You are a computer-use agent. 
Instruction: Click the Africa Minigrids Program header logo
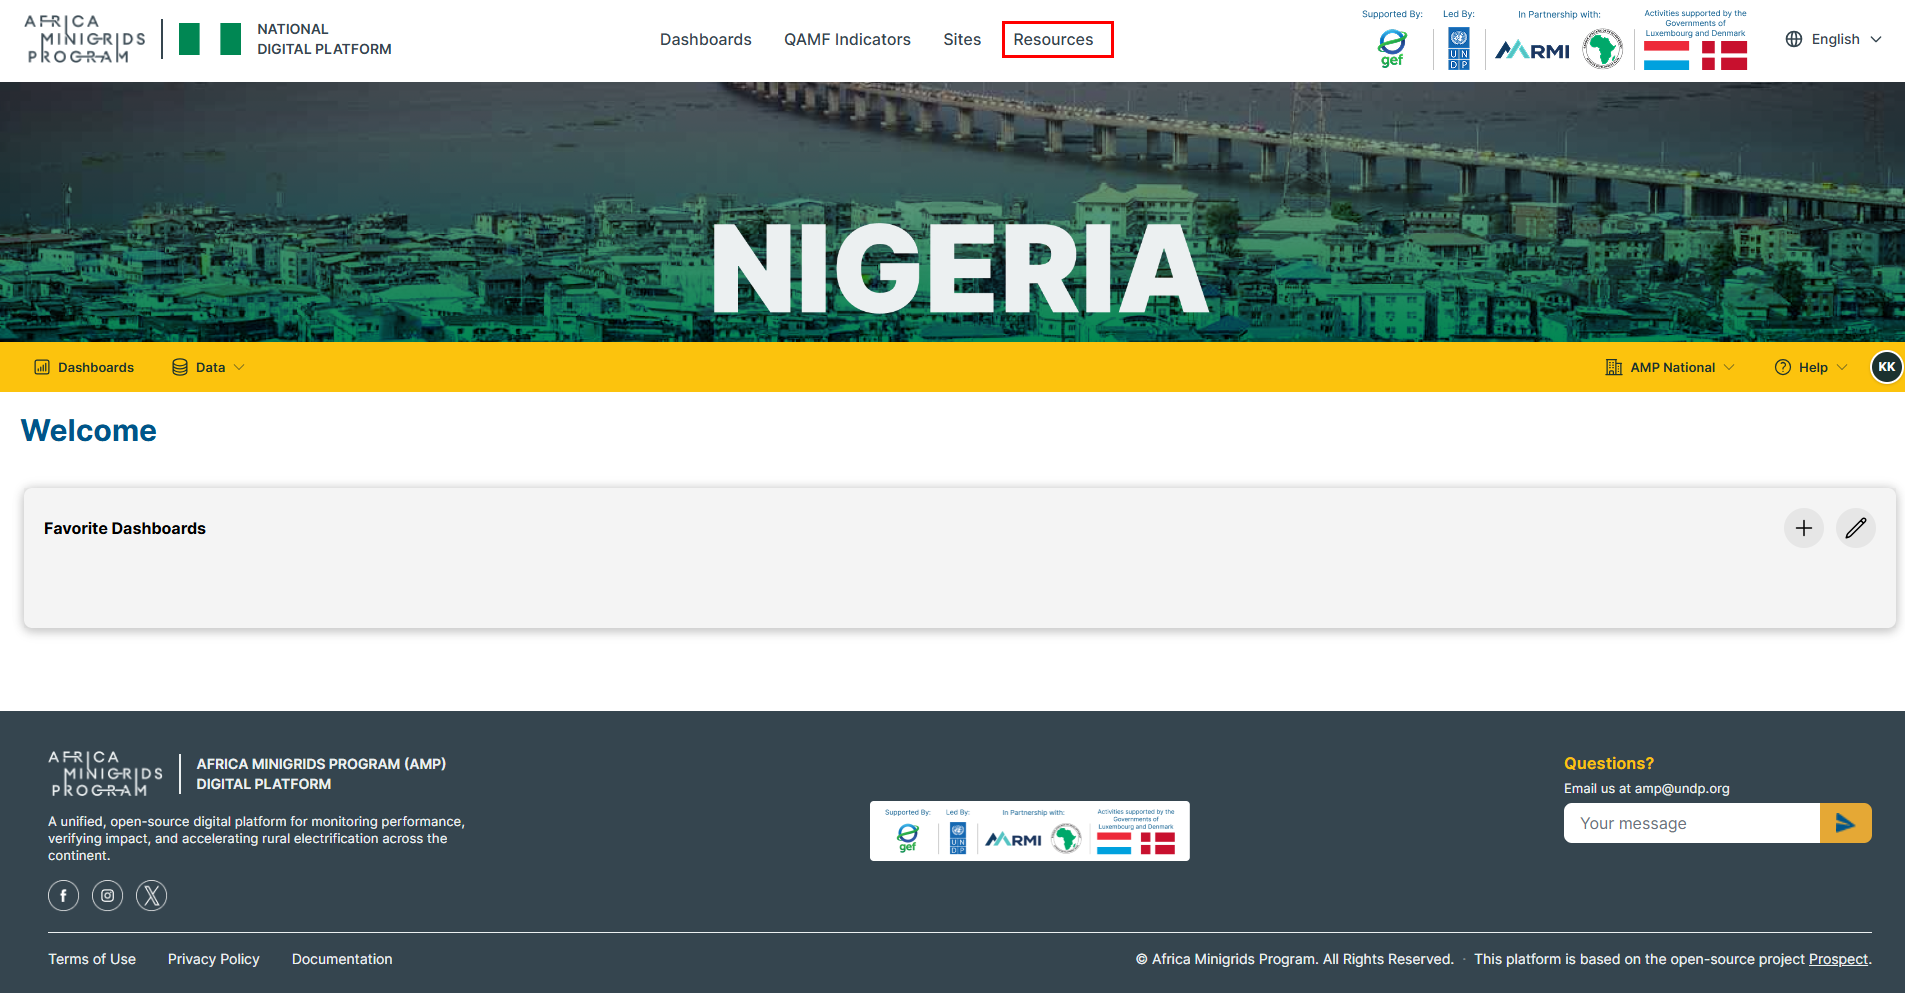click(x=85, y=40)
